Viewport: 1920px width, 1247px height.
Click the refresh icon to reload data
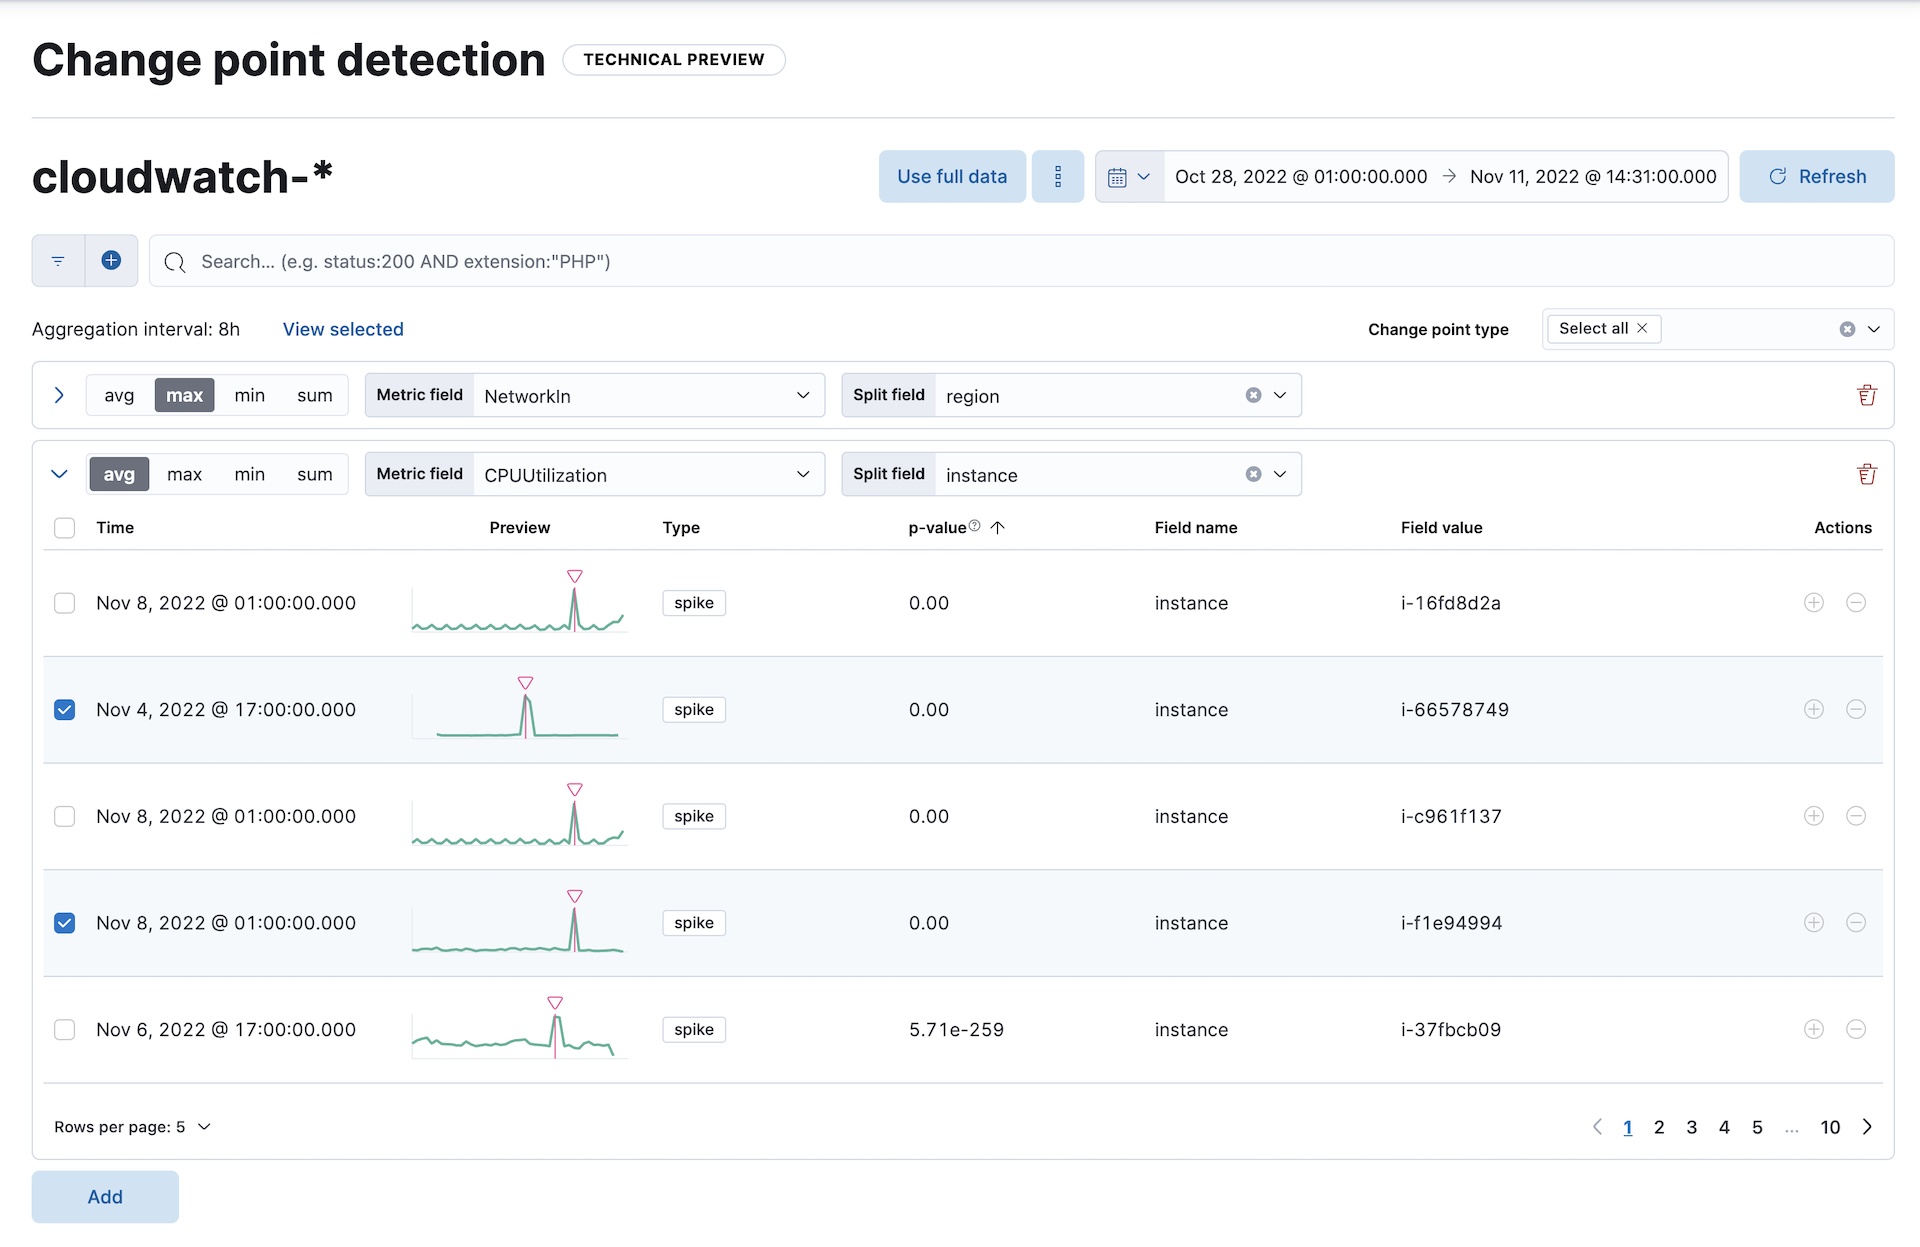pyautogui.click(x=1777, y=175)
